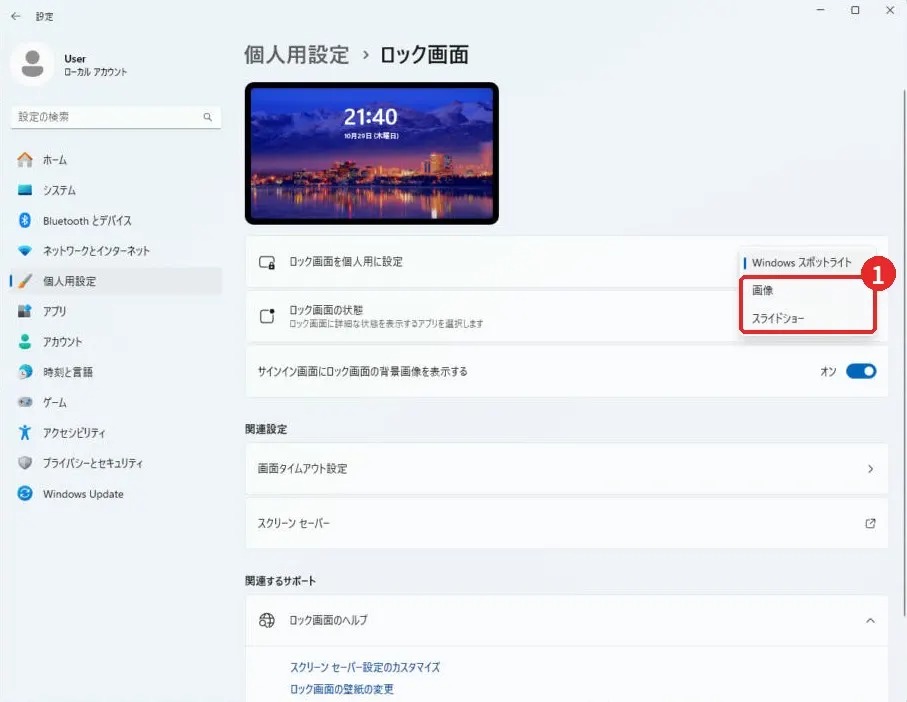Screen dimensions: 907x702
Task: Toggle サインイン画面 background image switch
Action: [x=861, y=371]
